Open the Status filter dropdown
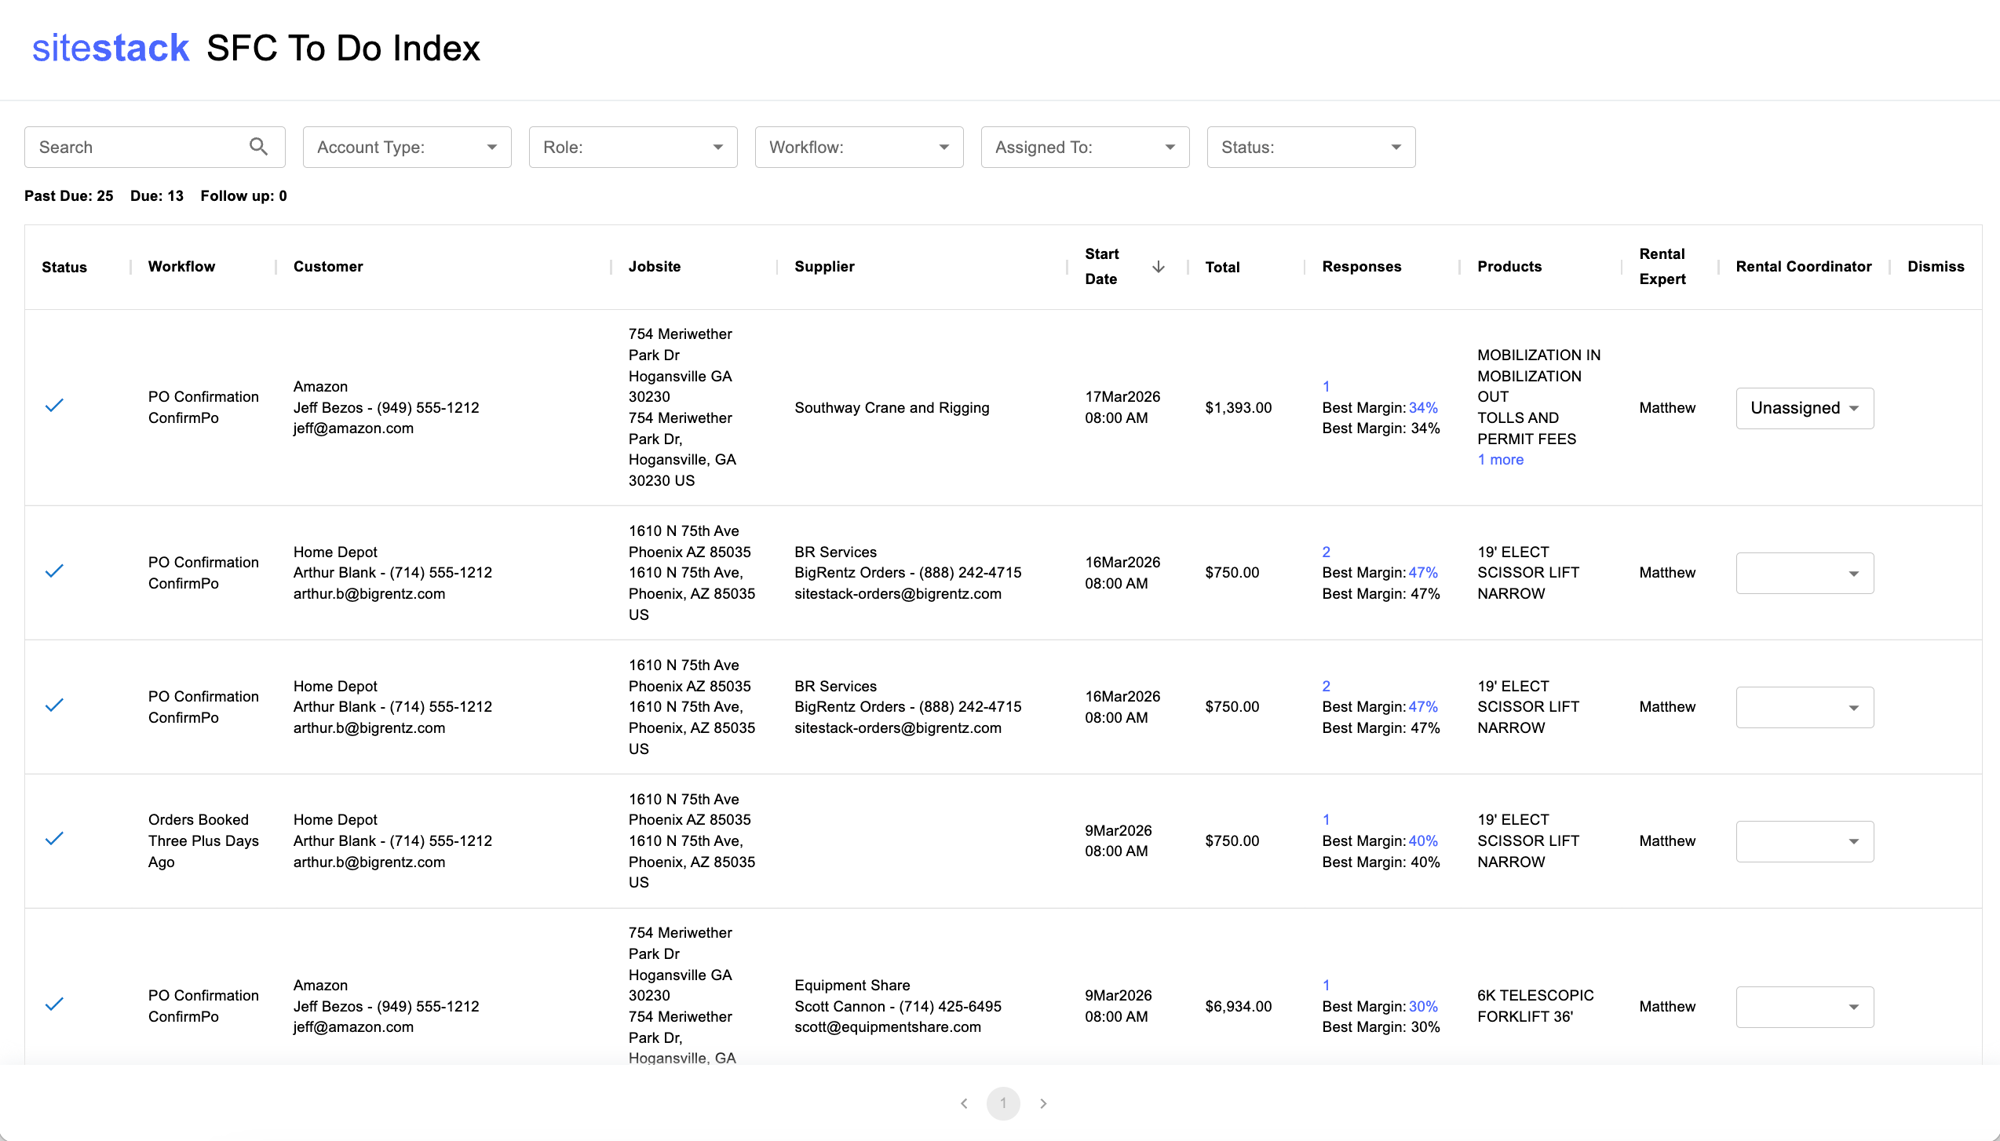The width and height of the screenshot is (2000, 1141). 1310,147
